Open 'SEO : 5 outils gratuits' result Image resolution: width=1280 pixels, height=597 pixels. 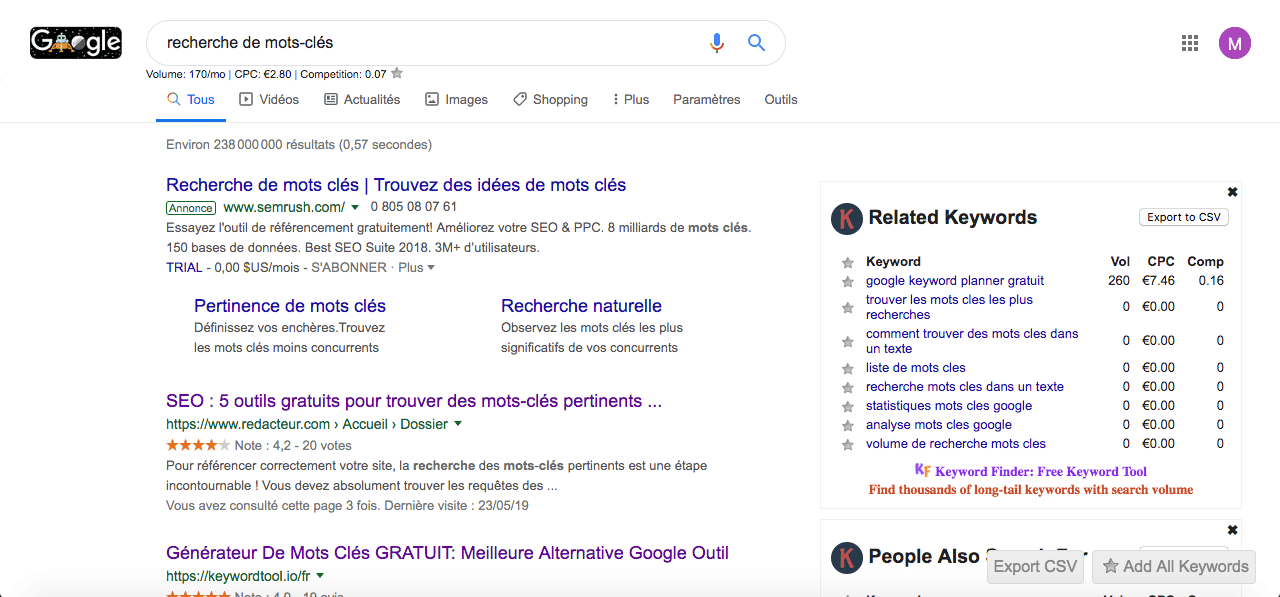click(414, 401)
